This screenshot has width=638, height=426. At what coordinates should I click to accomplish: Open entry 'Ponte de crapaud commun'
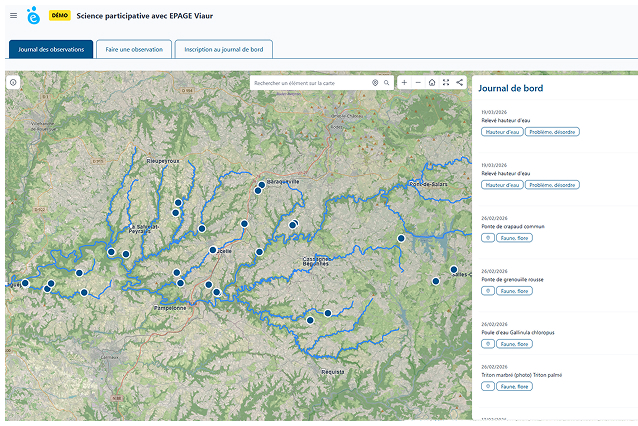click(x=513, y=226)
